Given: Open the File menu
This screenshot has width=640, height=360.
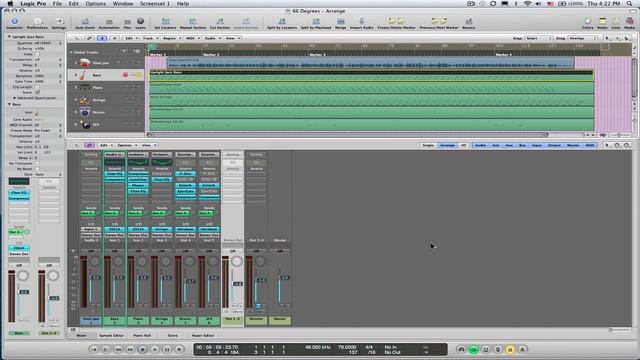Looking at the screenshot, I should pos(57,4).
